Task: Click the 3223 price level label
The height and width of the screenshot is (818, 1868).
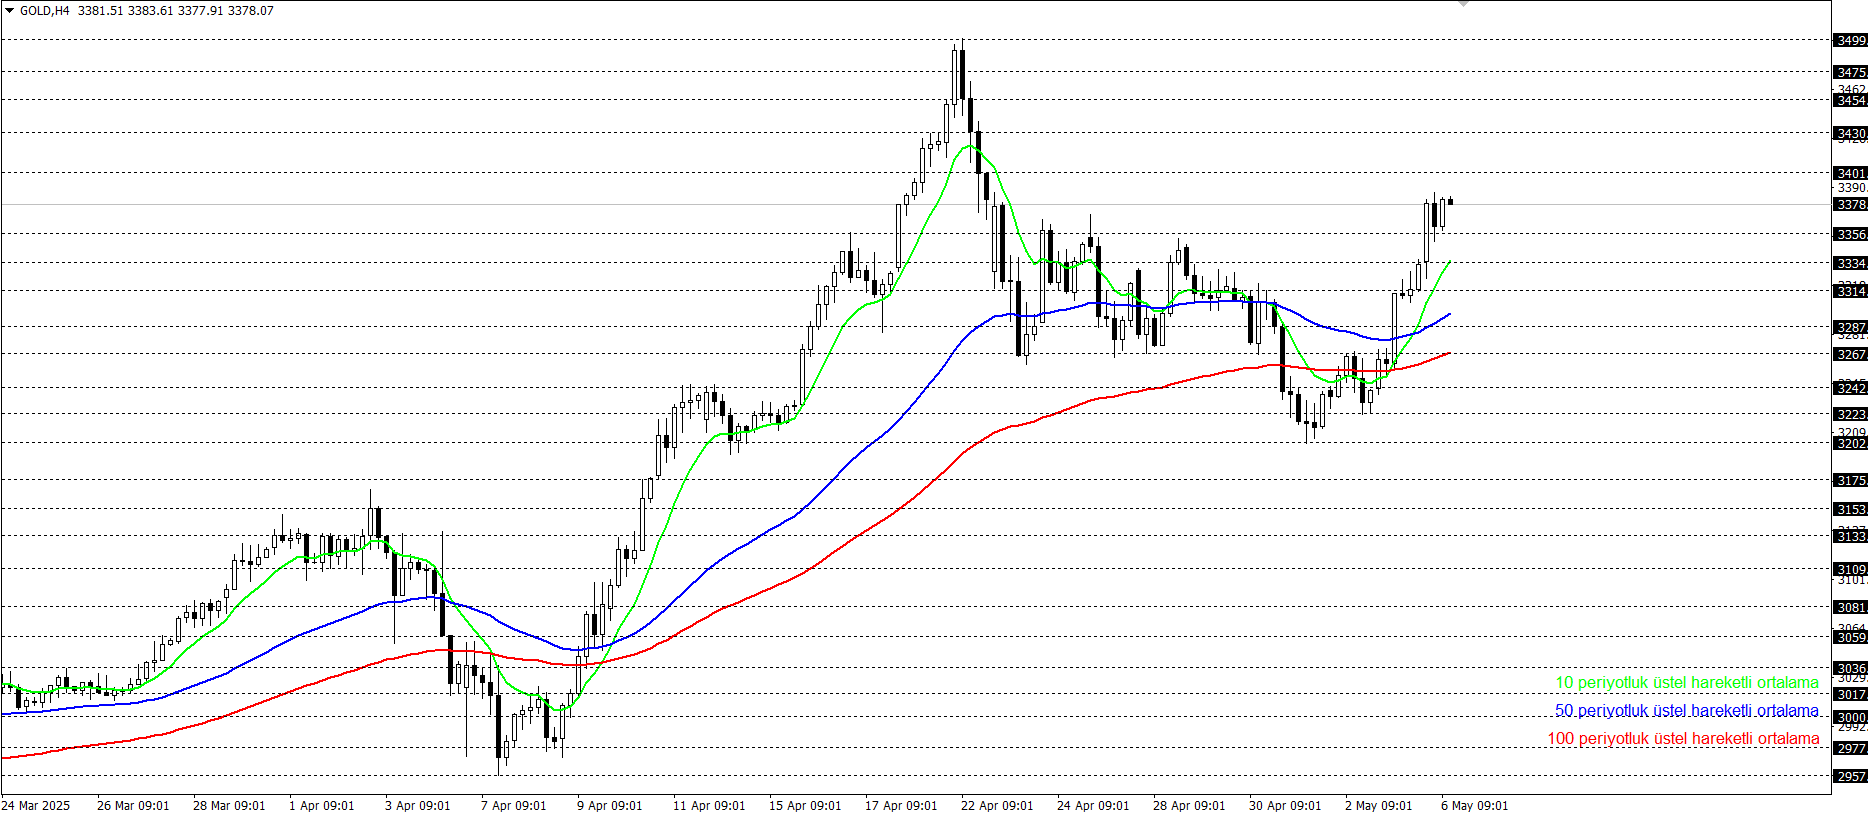Action: (1850, 415)
